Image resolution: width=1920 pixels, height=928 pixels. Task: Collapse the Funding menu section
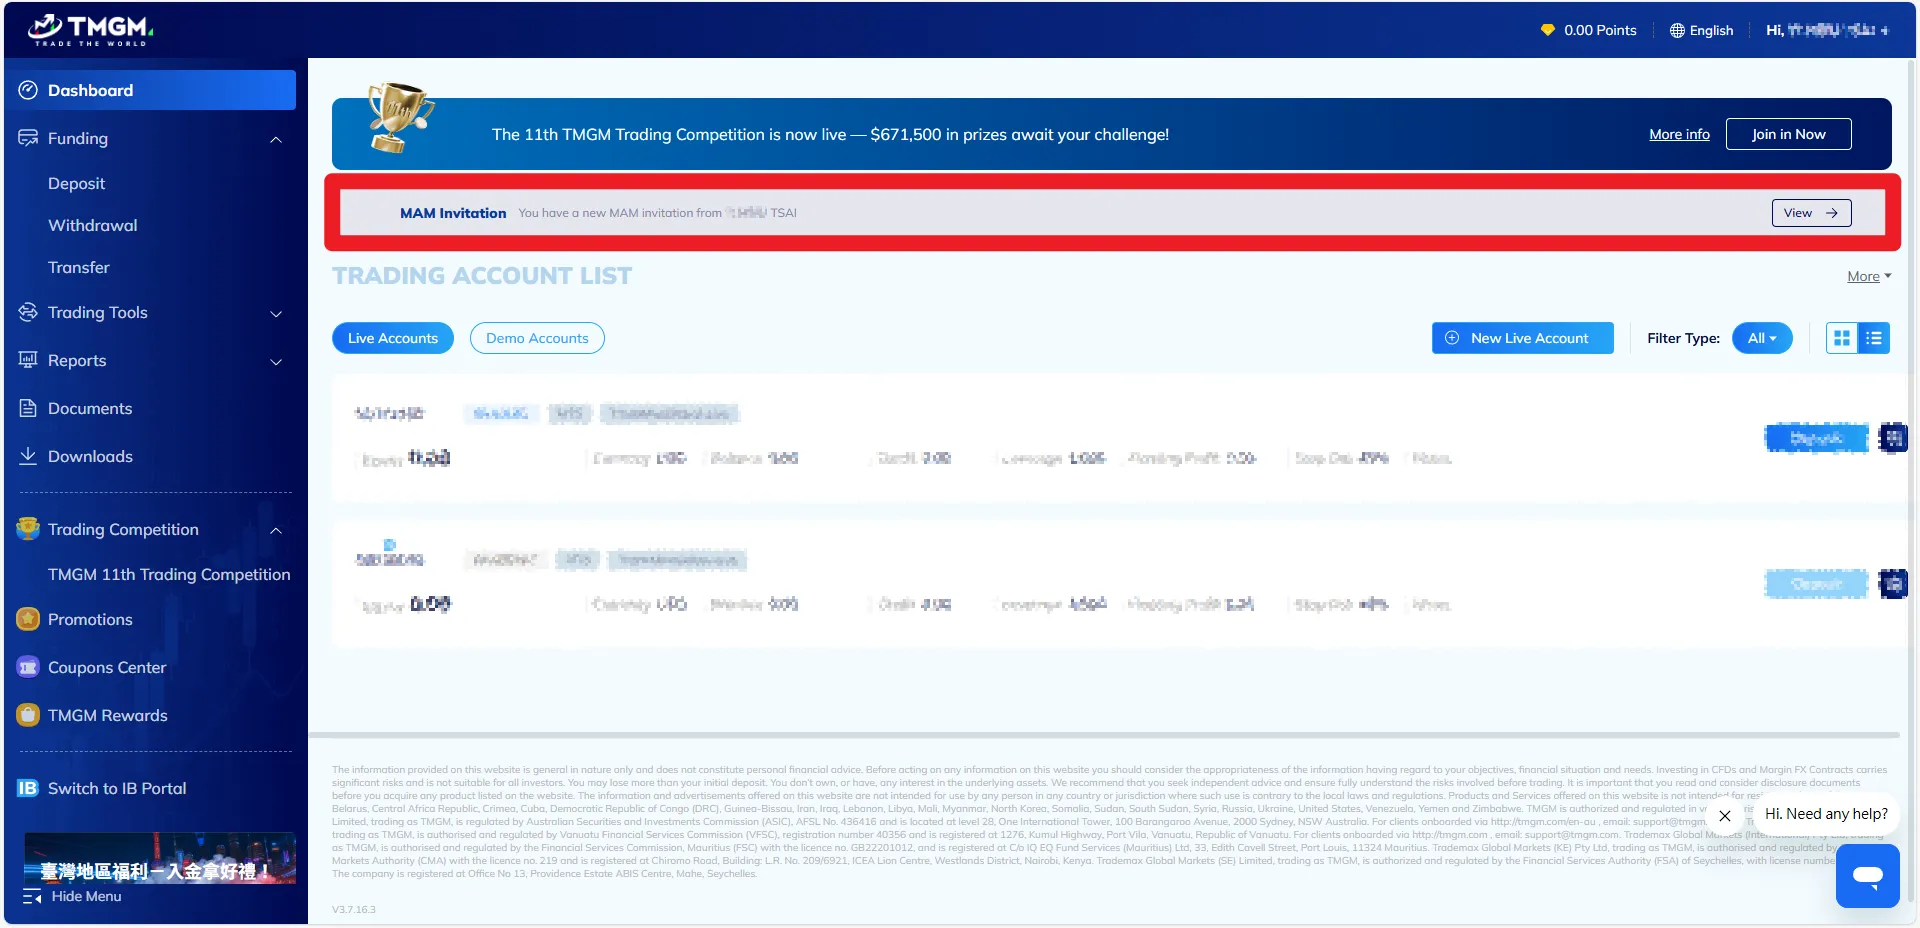click(276, 139)
